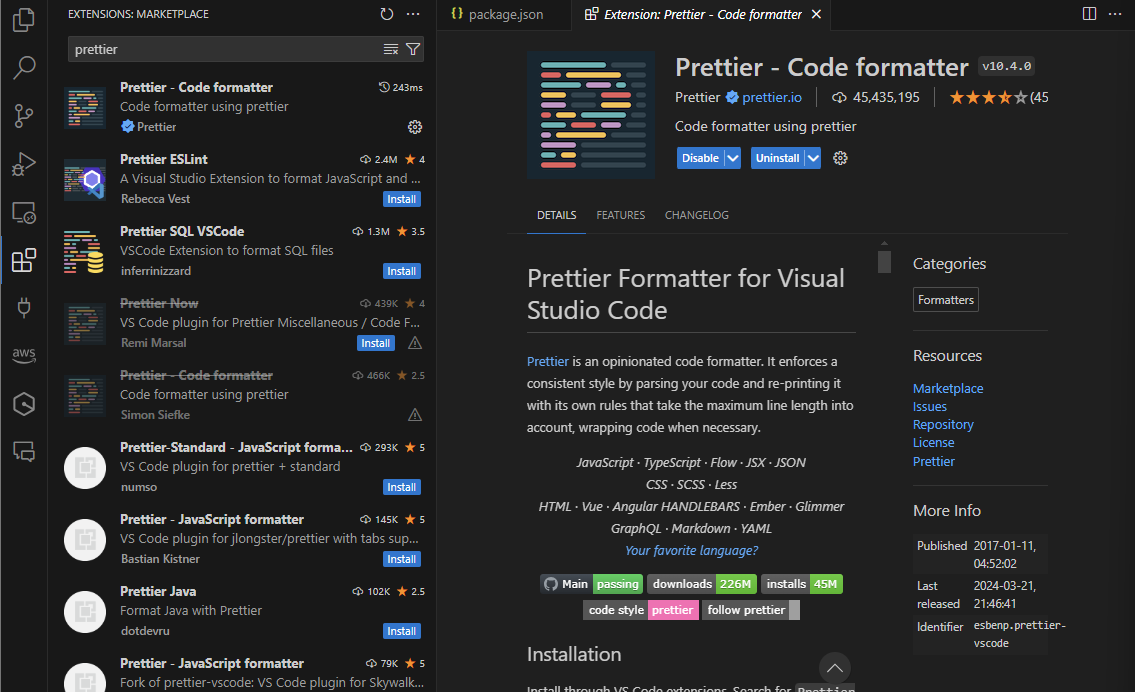Screen dimensions: 1135x692
Task: Install Prettier SQL VSCode extension
Action: (x=402, y=271)
